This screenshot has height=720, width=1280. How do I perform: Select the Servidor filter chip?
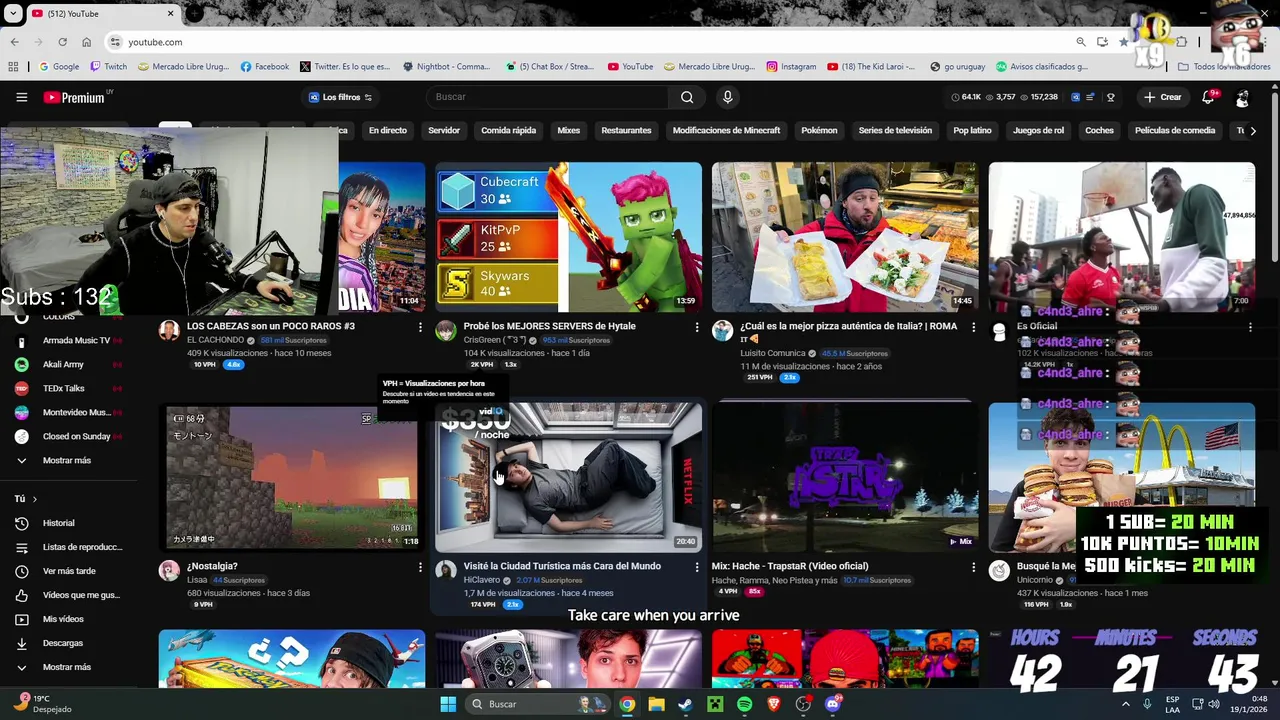444,131
